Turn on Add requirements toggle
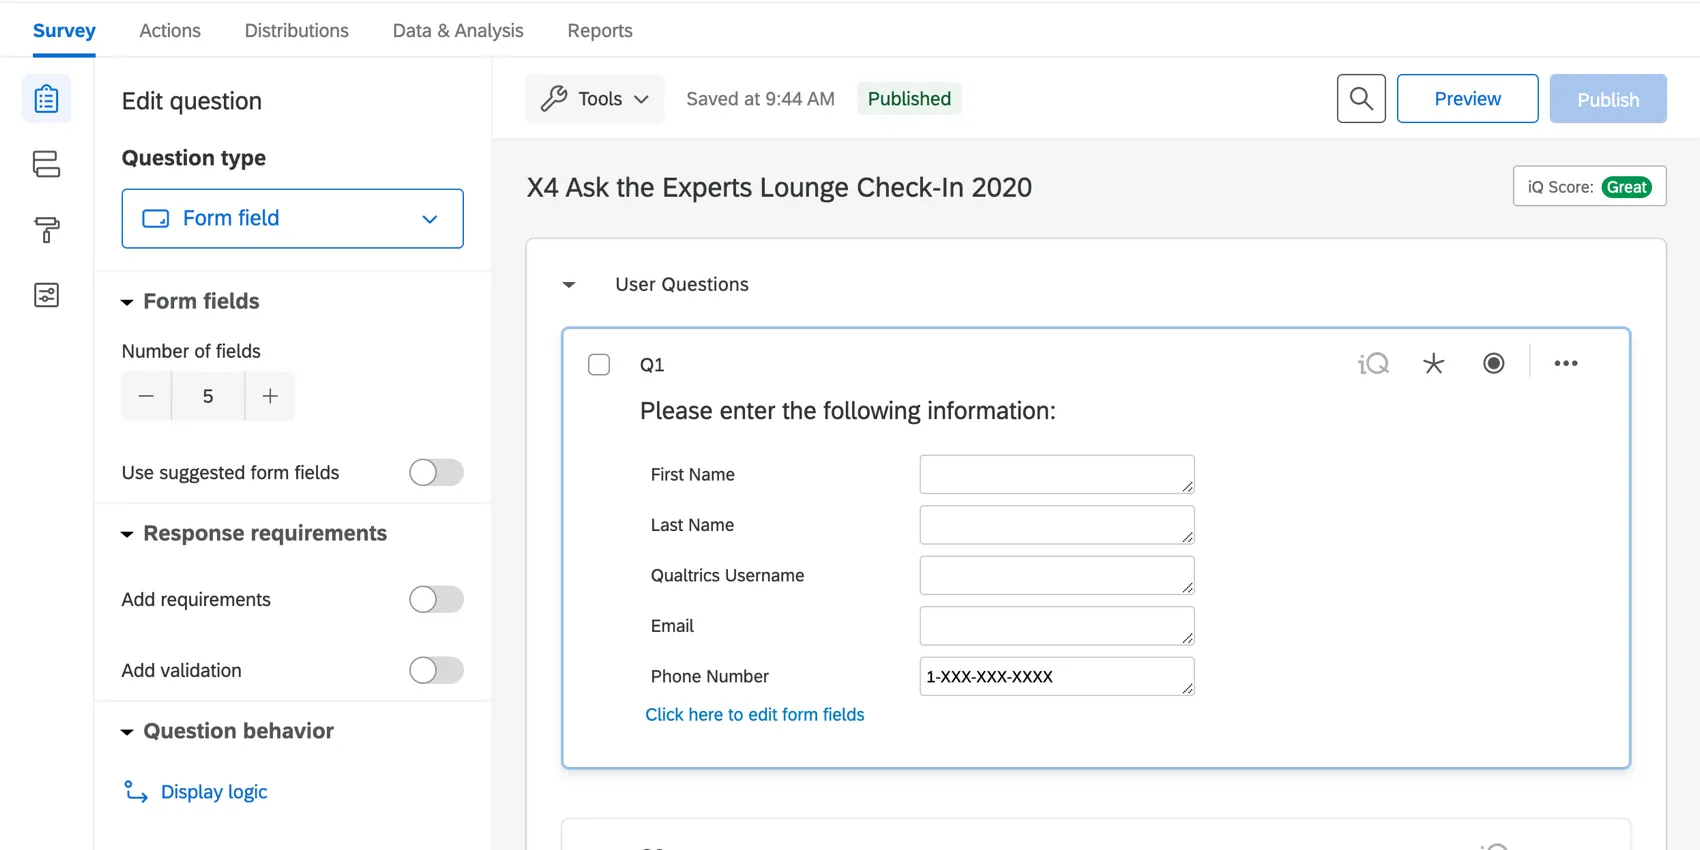This screenshot has height=850, width=1700. point(436,599)
